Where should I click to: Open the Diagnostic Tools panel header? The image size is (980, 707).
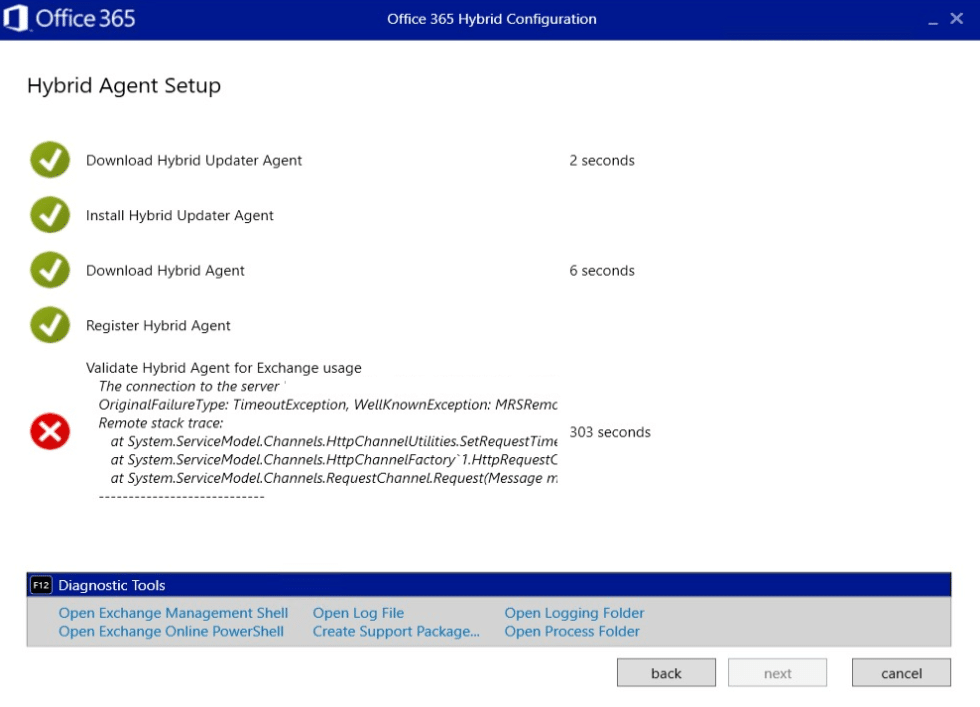(114, 585)
